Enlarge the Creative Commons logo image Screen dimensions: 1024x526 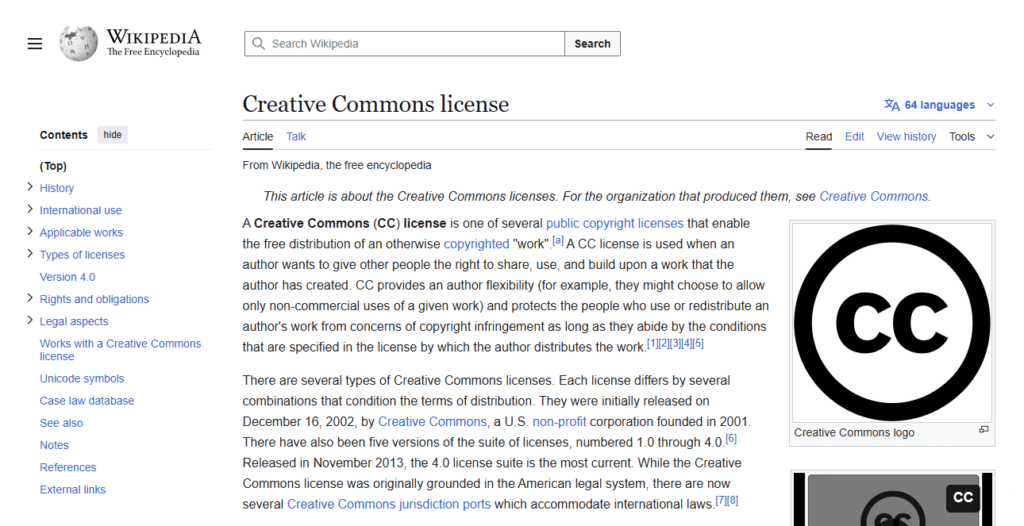point(984,429)
